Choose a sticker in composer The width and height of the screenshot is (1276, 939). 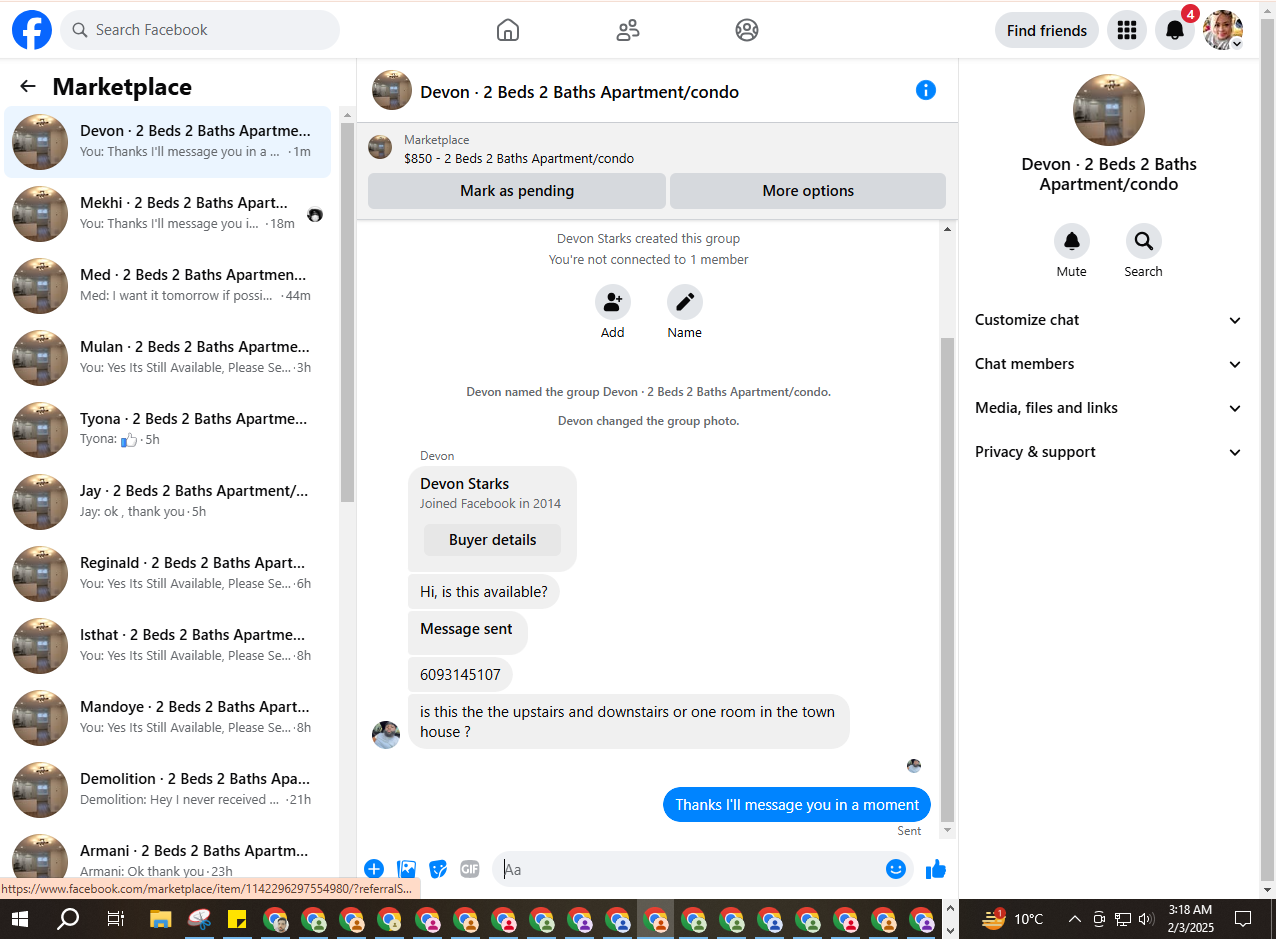[438, 869]
